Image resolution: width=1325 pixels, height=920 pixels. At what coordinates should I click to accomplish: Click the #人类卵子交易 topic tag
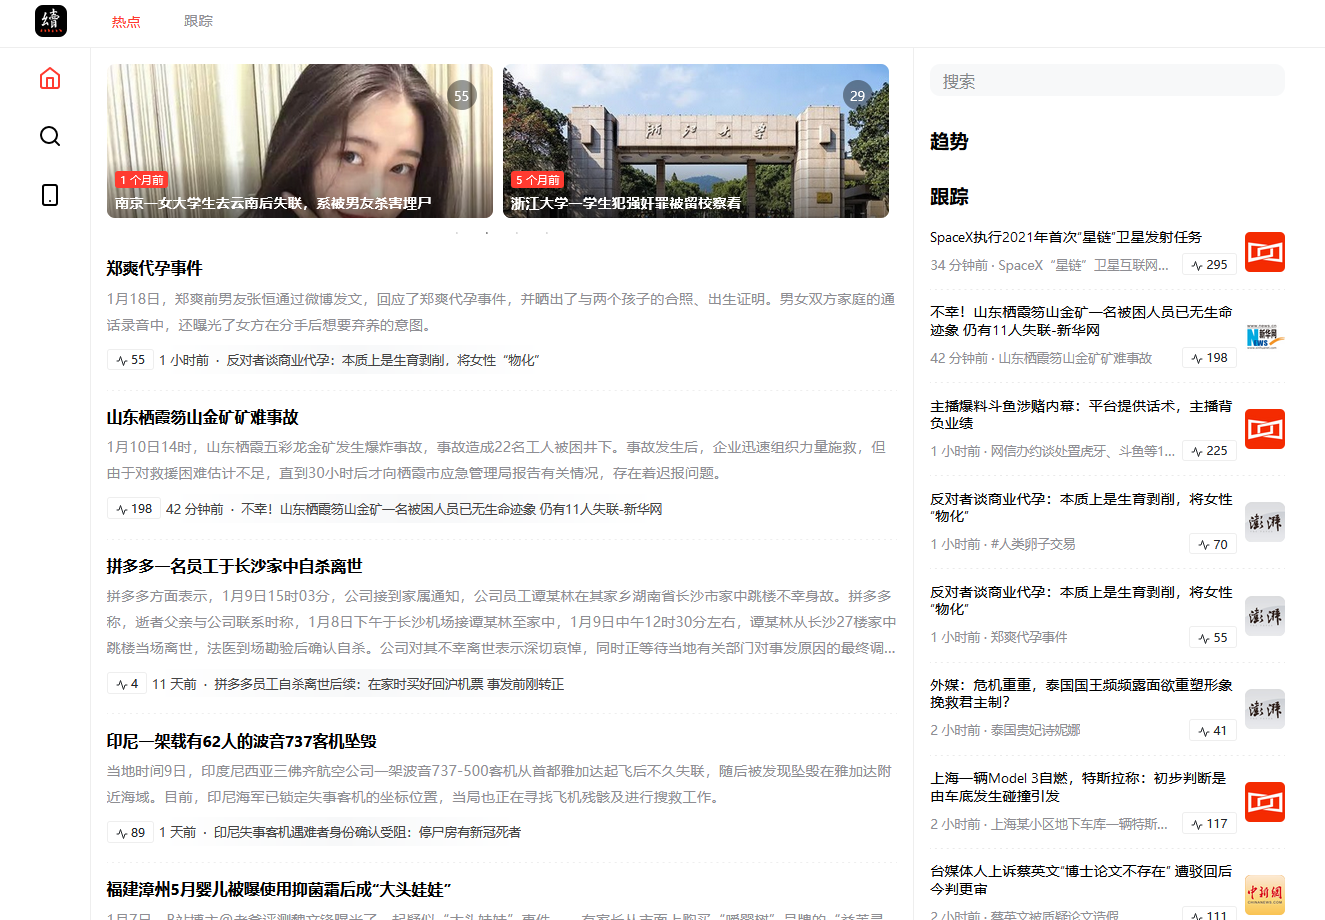(x=1033, y=544)
